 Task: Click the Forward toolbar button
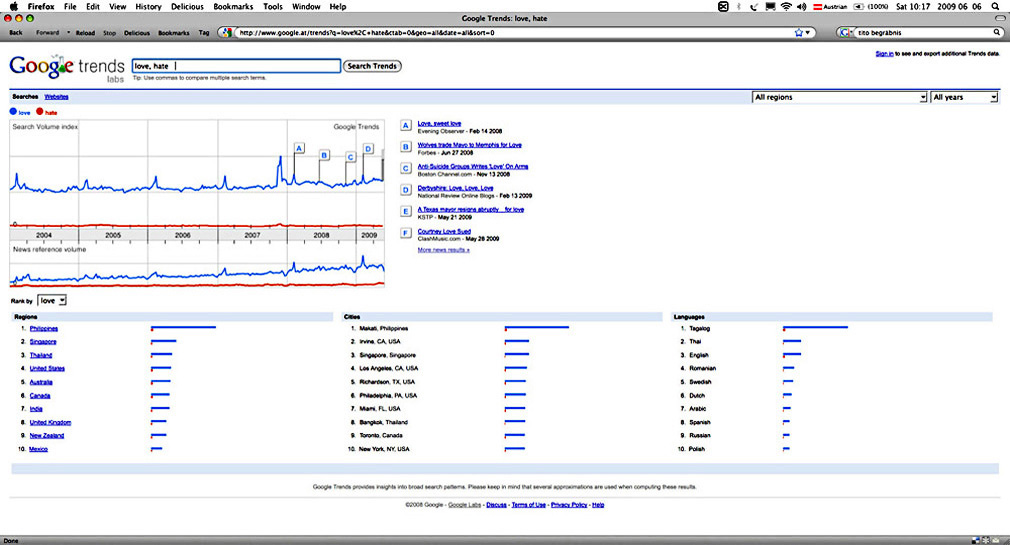click(x=47, y=32)
